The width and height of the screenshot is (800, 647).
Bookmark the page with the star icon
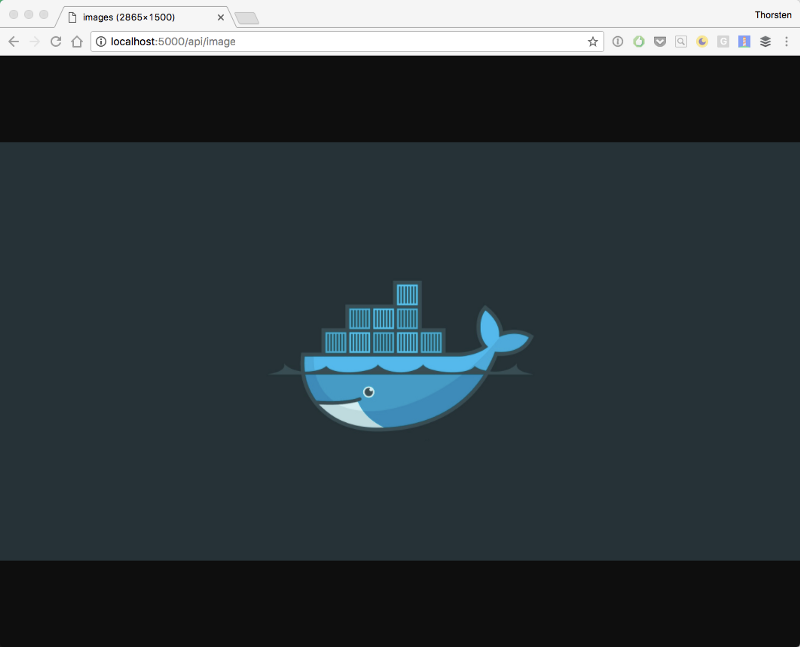coord(592,41)
